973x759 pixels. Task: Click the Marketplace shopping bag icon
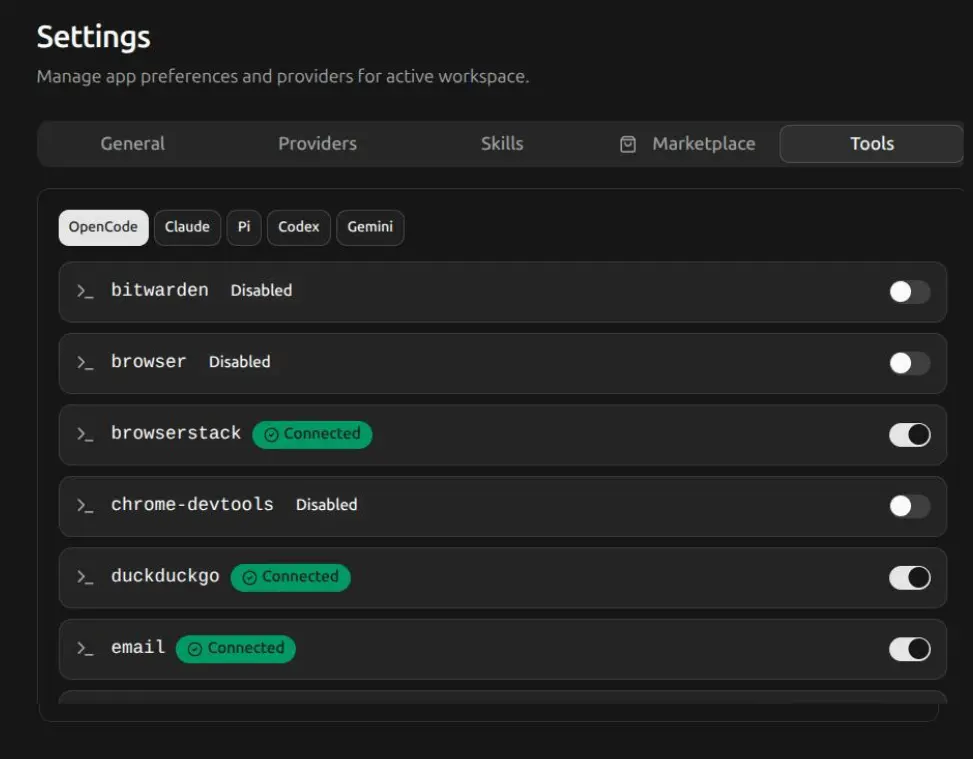[x=628, y=145]
